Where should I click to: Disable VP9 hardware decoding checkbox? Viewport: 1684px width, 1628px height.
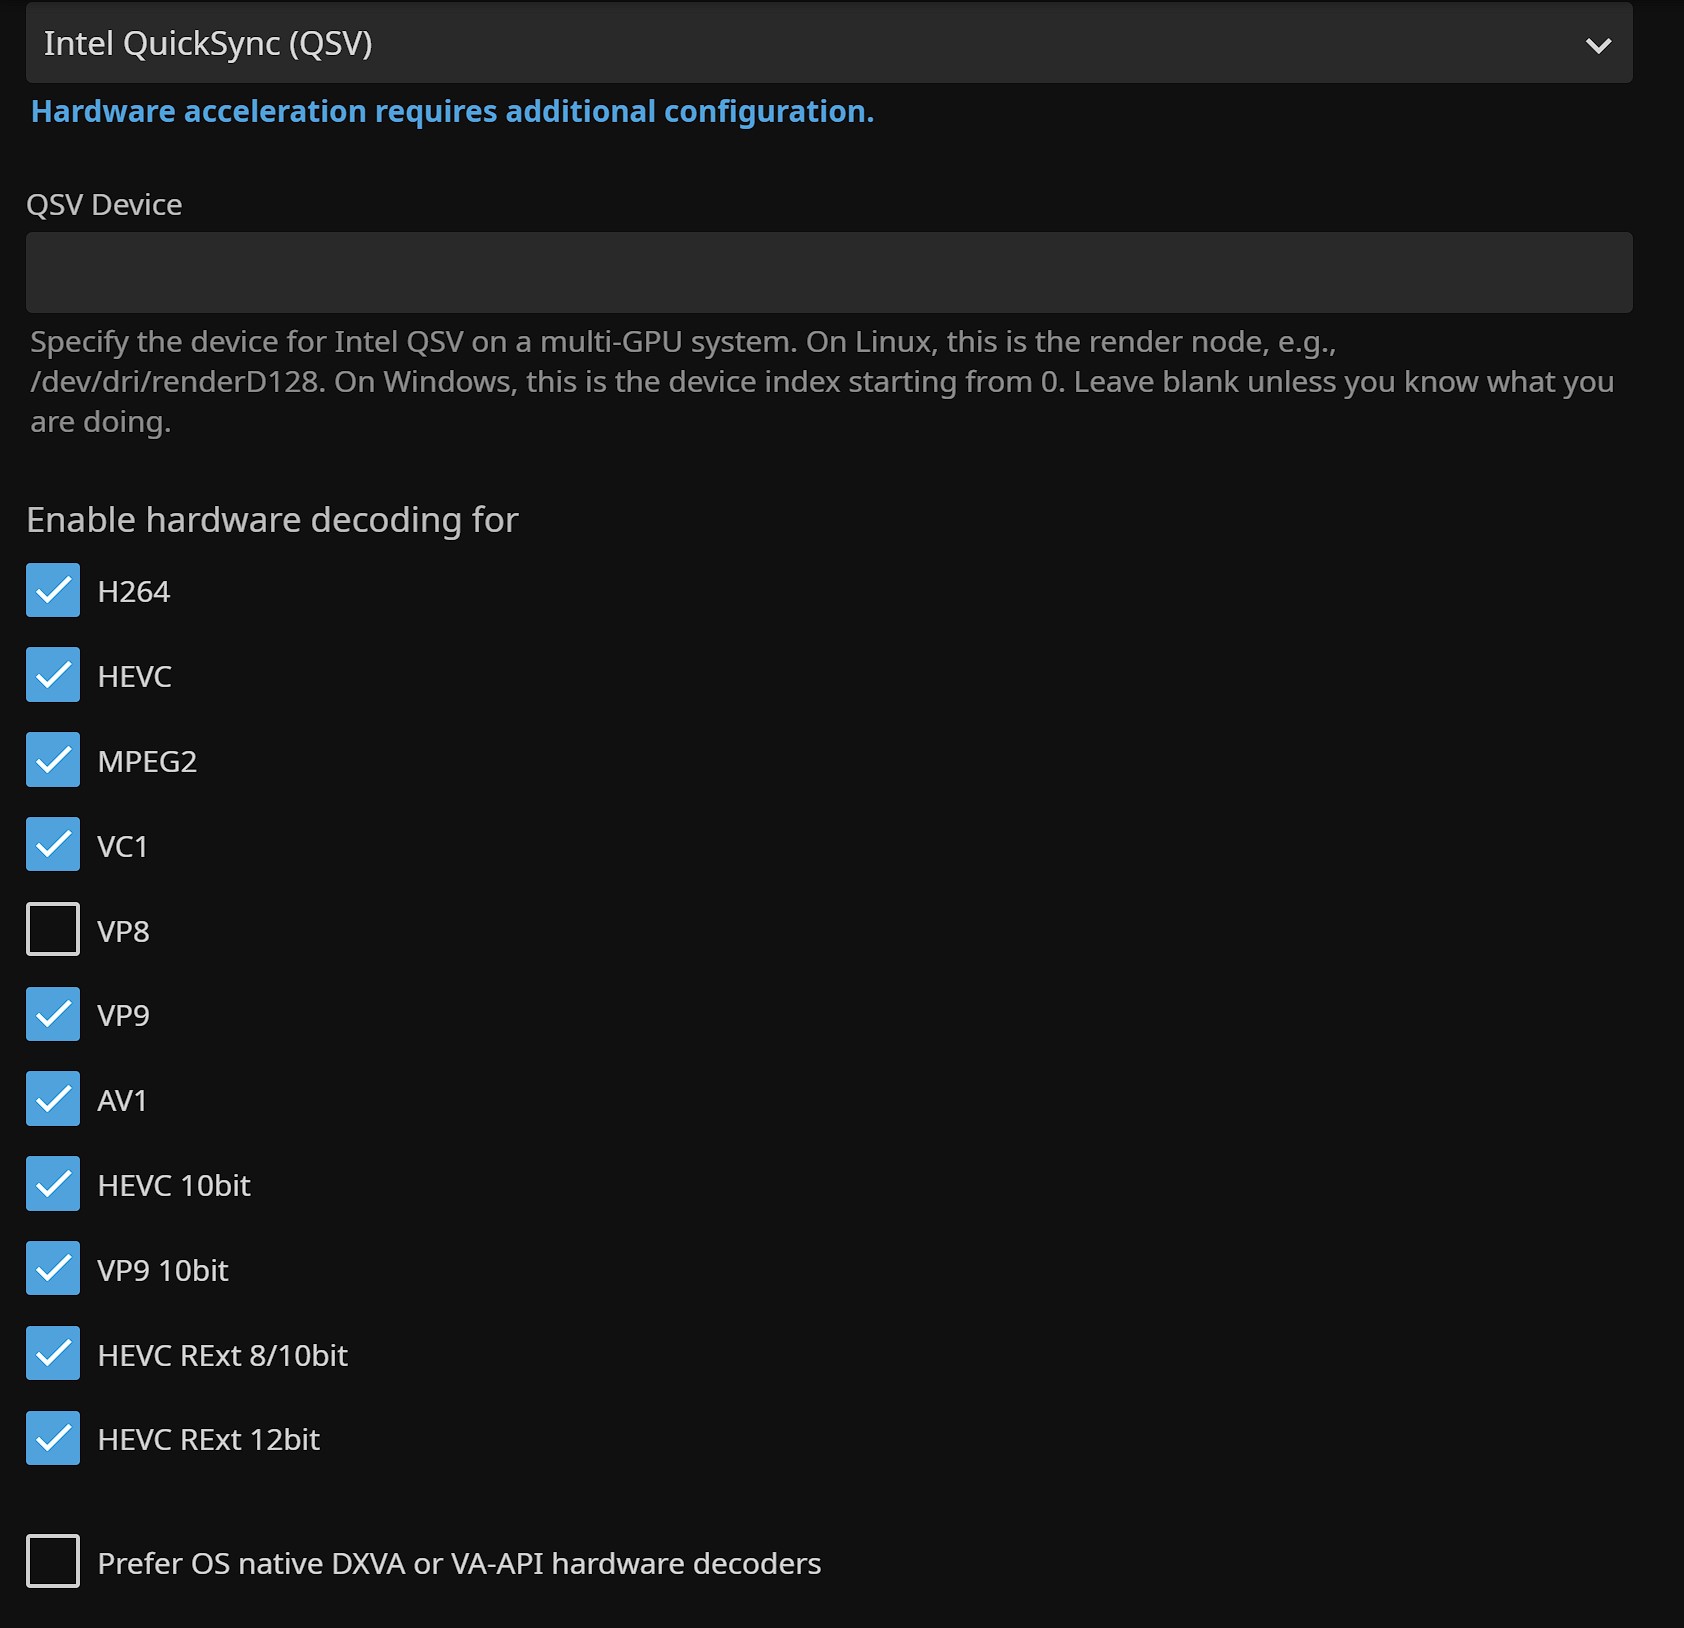(x=53, y=1015)
